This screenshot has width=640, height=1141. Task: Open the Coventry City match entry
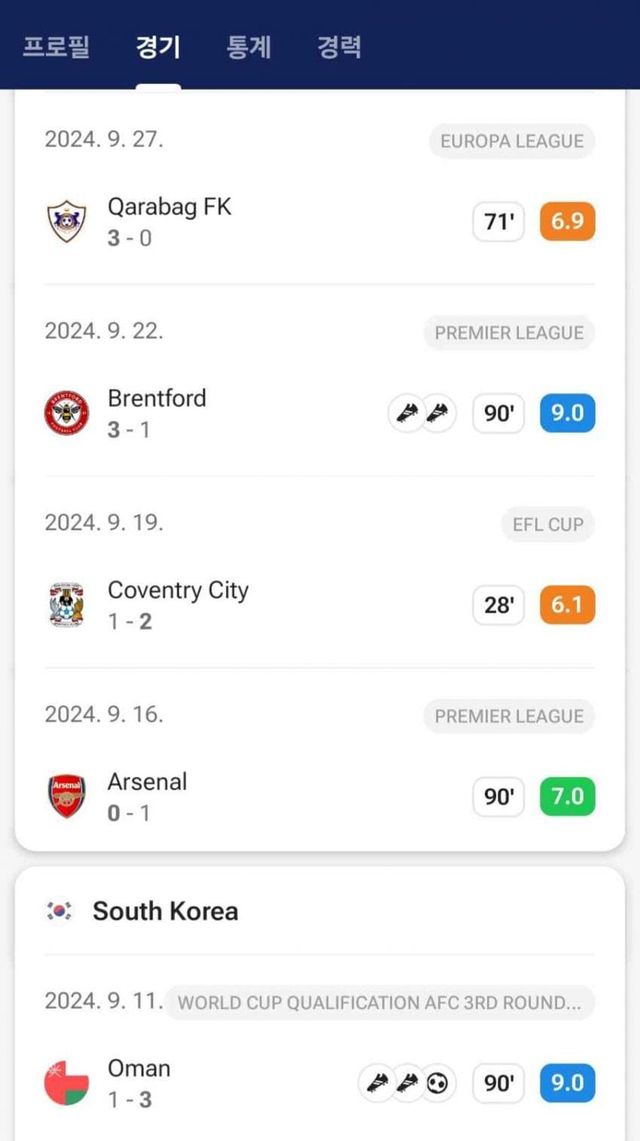[x=250, y=605]
